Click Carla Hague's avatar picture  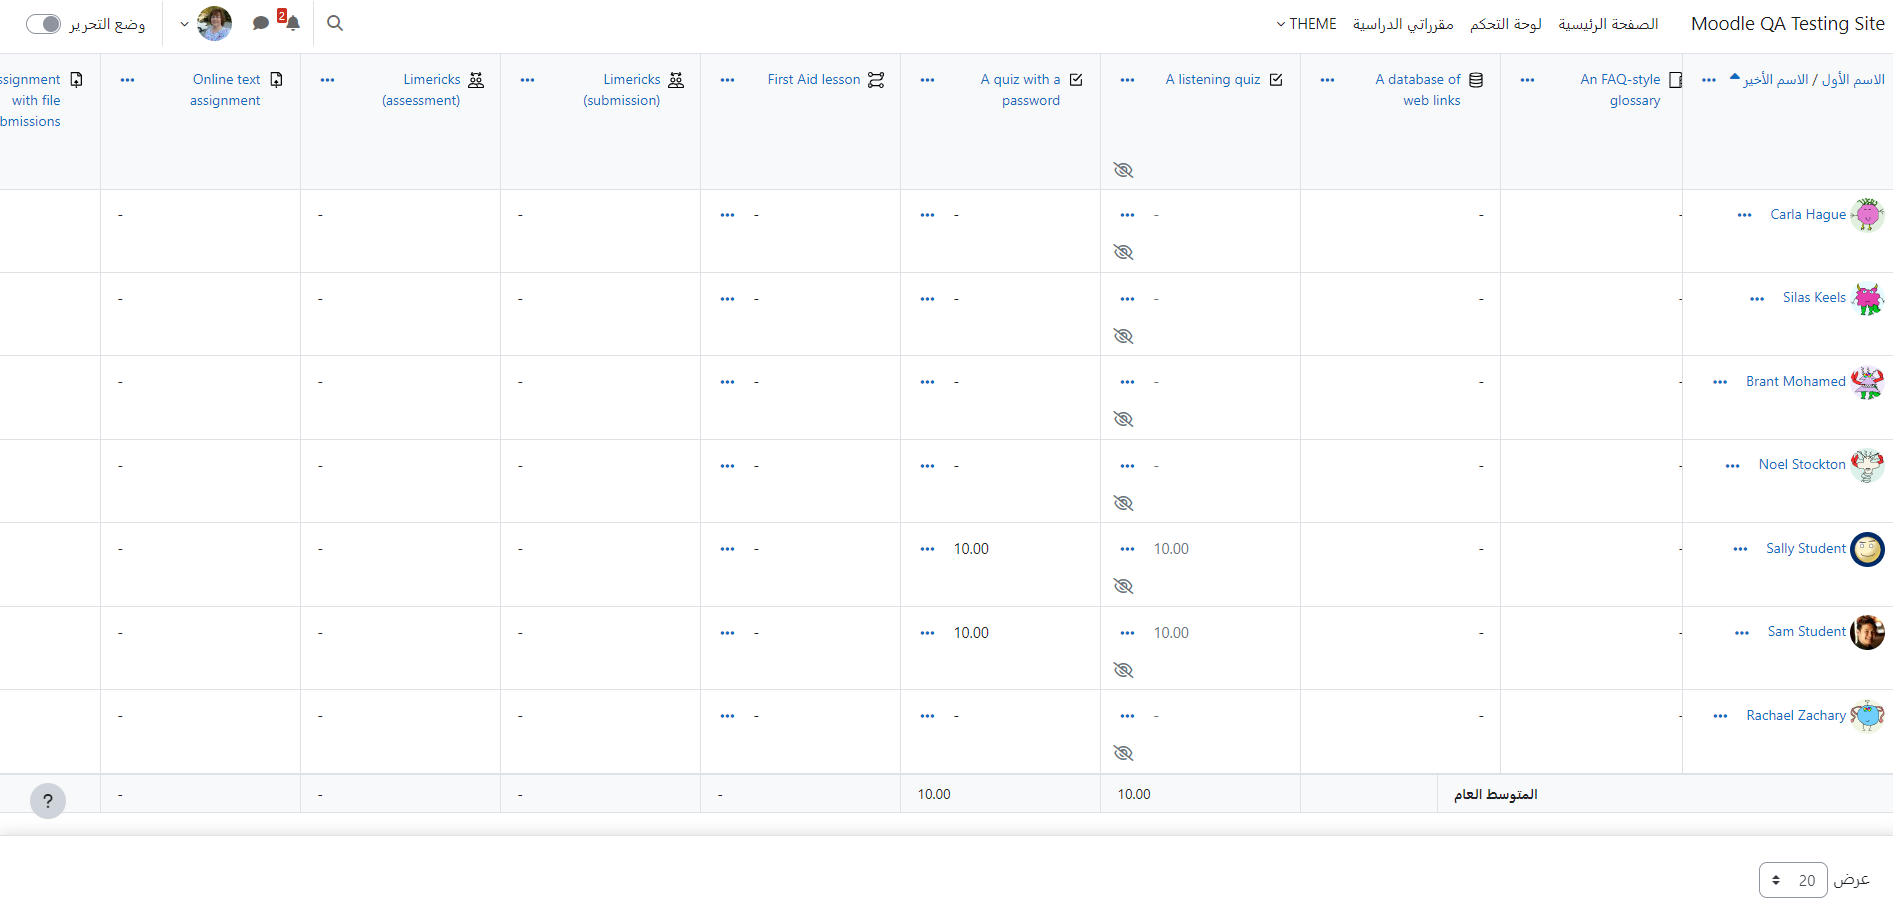[1867, 215]
